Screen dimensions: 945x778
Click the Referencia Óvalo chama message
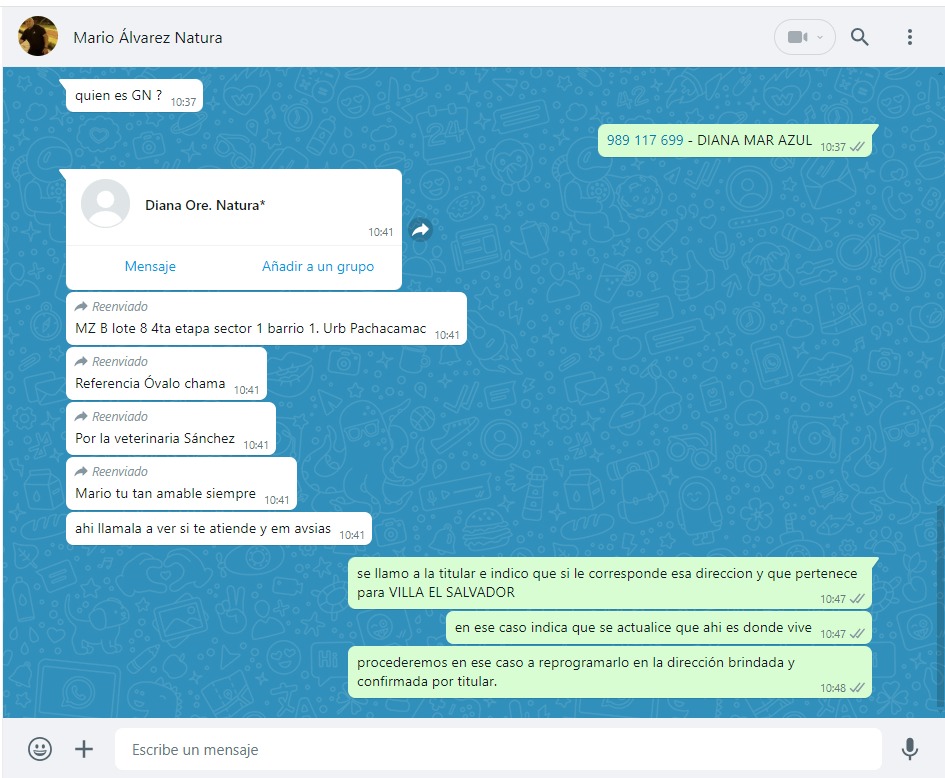click(150, 384)
